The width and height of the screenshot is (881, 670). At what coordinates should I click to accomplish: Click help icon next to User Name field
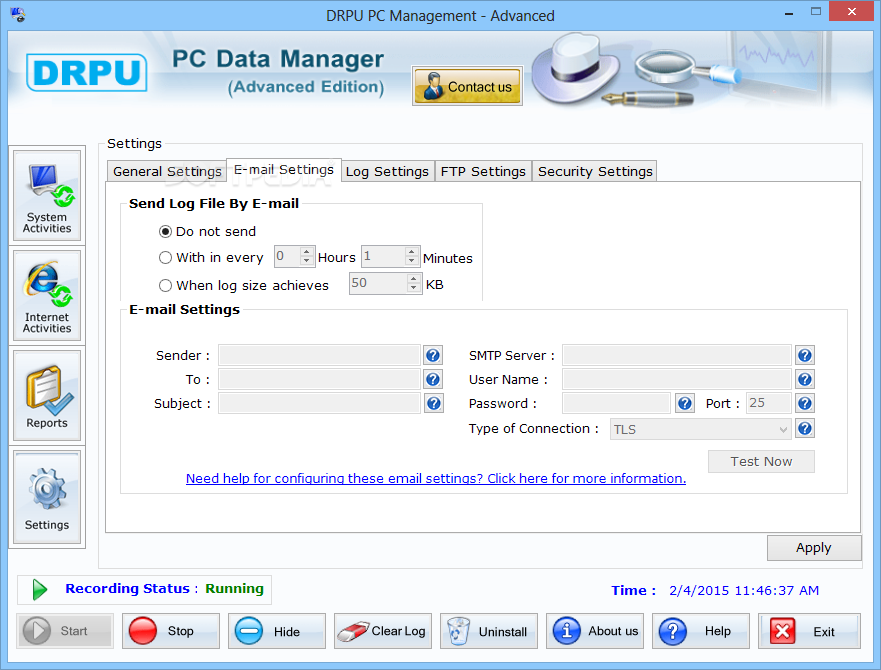pyautogui.click(x=805, y=379)
